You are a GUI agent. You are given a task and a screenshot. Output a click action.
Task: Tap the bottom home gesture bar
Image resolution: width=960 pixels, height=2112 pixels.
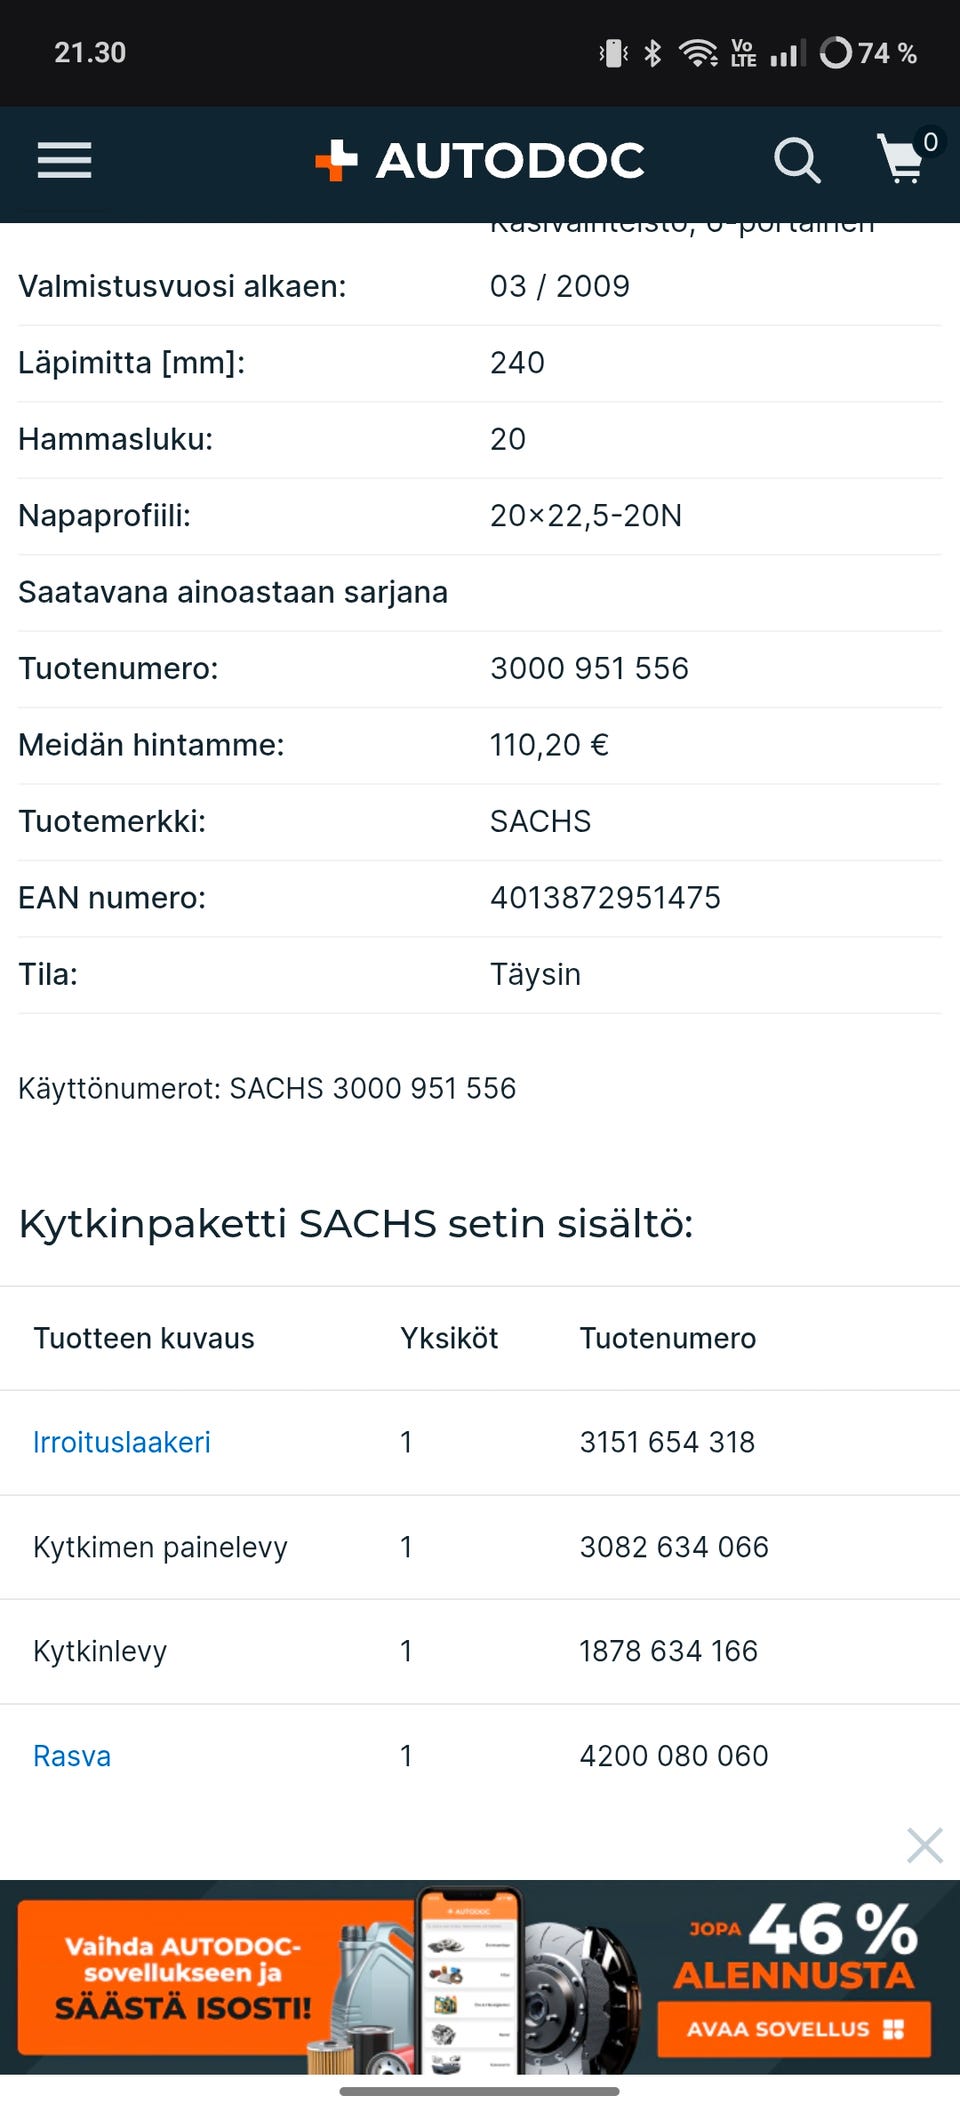point(480,2091)
